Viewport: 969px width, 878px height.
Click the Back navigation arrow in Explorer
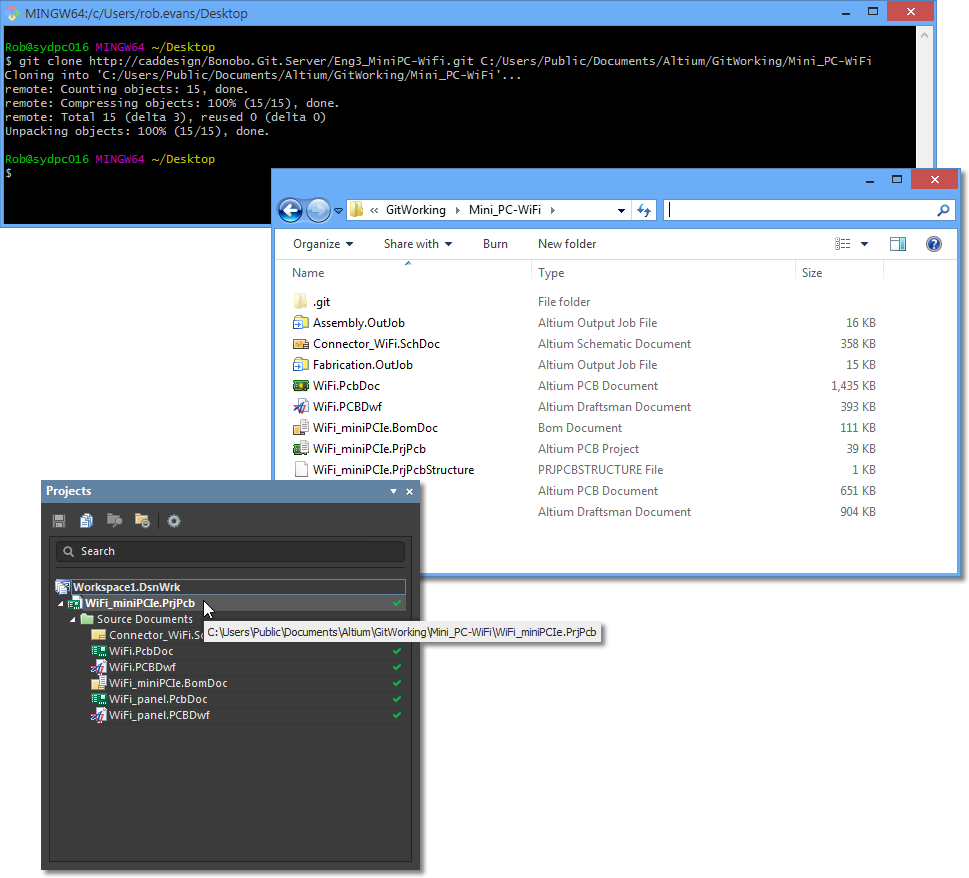(290, 210)
